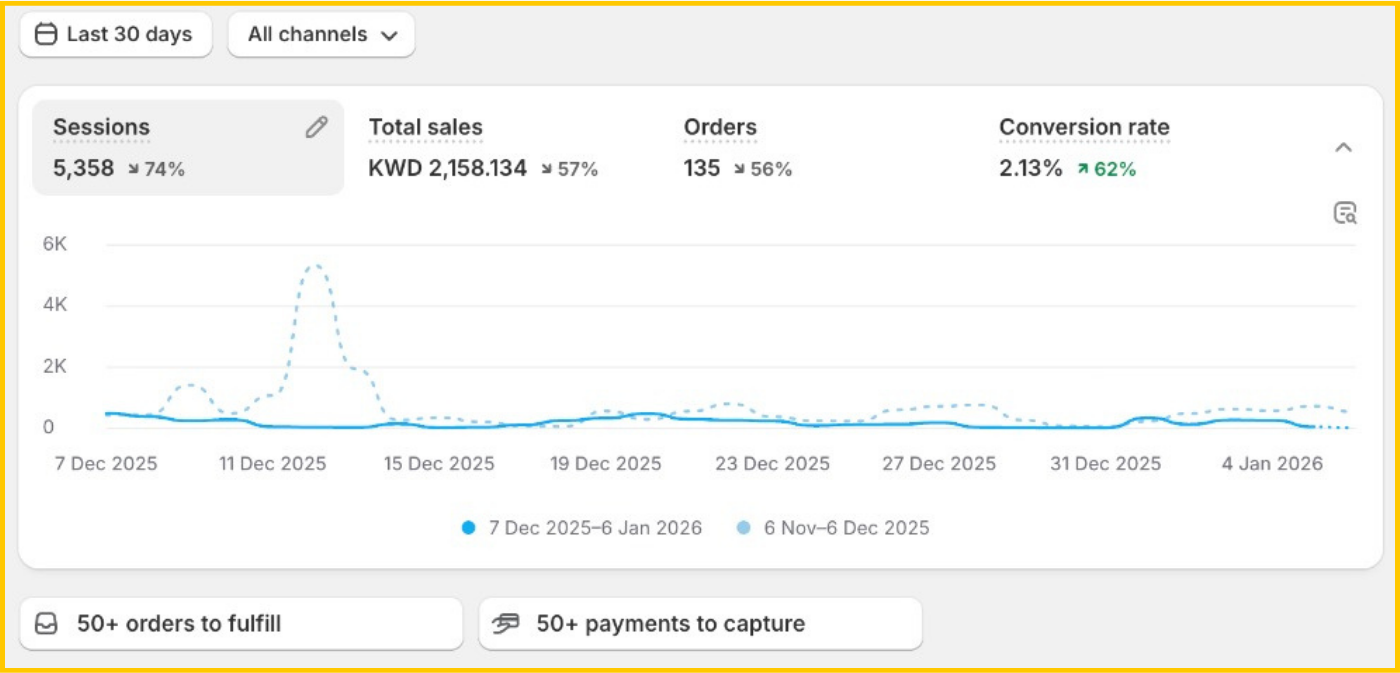Open the report view icon above the chart
Viewport: 1400px width, 673px height.
click(x=1345, y=213)
